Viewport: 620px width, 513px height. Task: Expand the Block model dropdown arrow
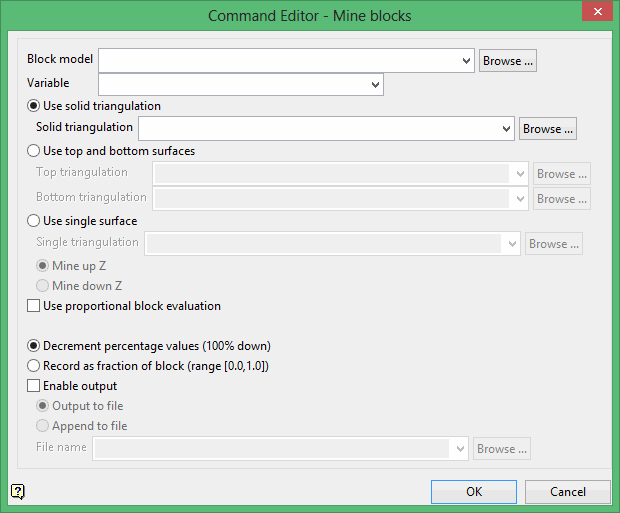point(466,61)
